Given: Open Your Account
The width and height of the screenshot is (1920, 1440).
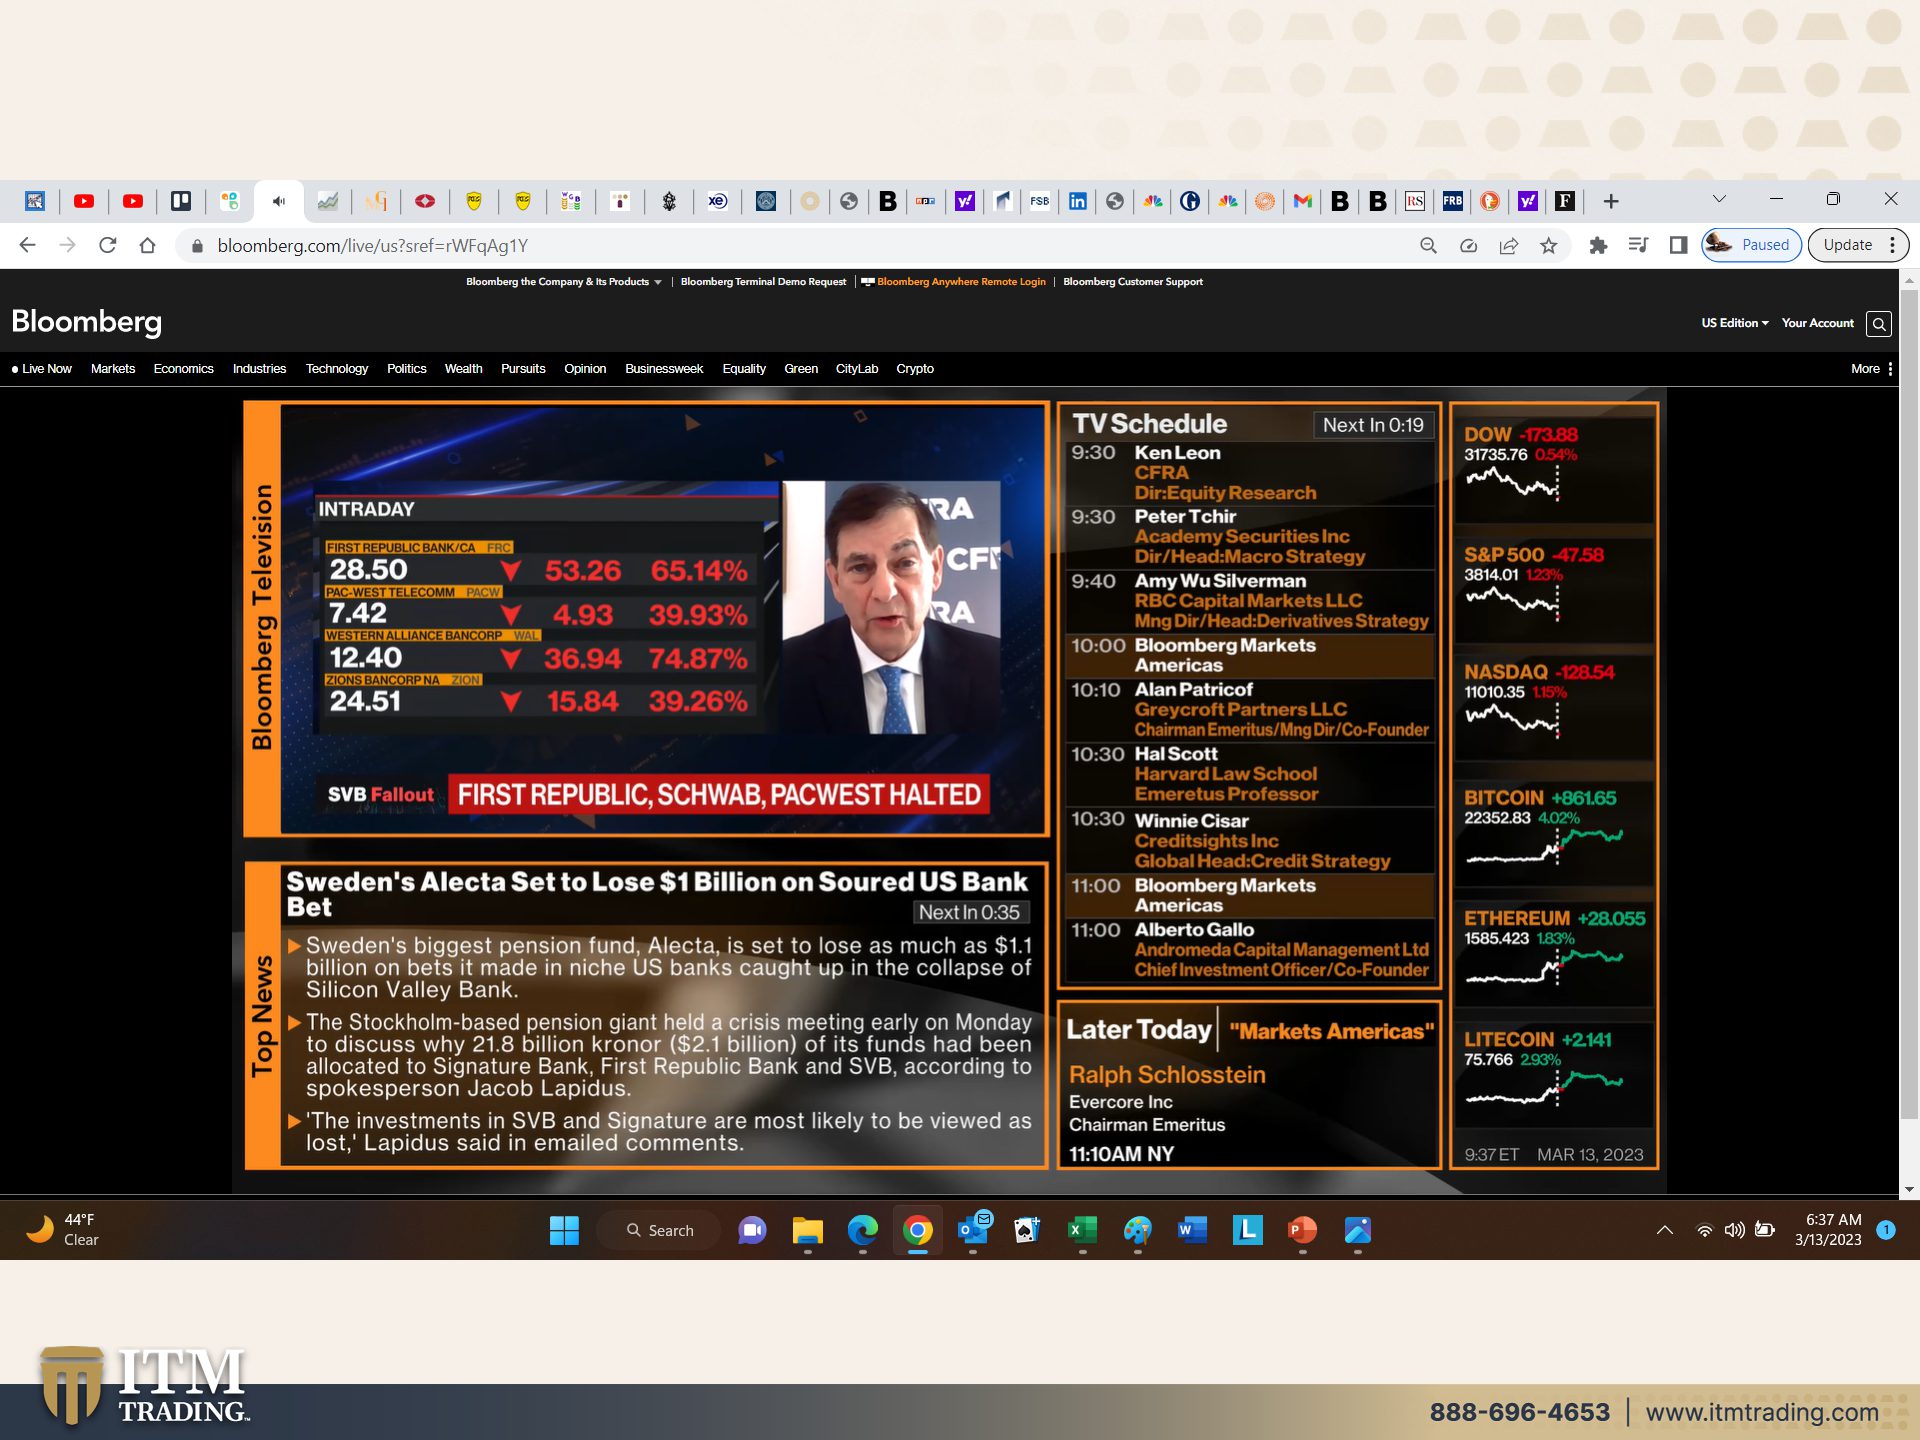Looking at the screenshot, I should click(x=1817, y=323).
